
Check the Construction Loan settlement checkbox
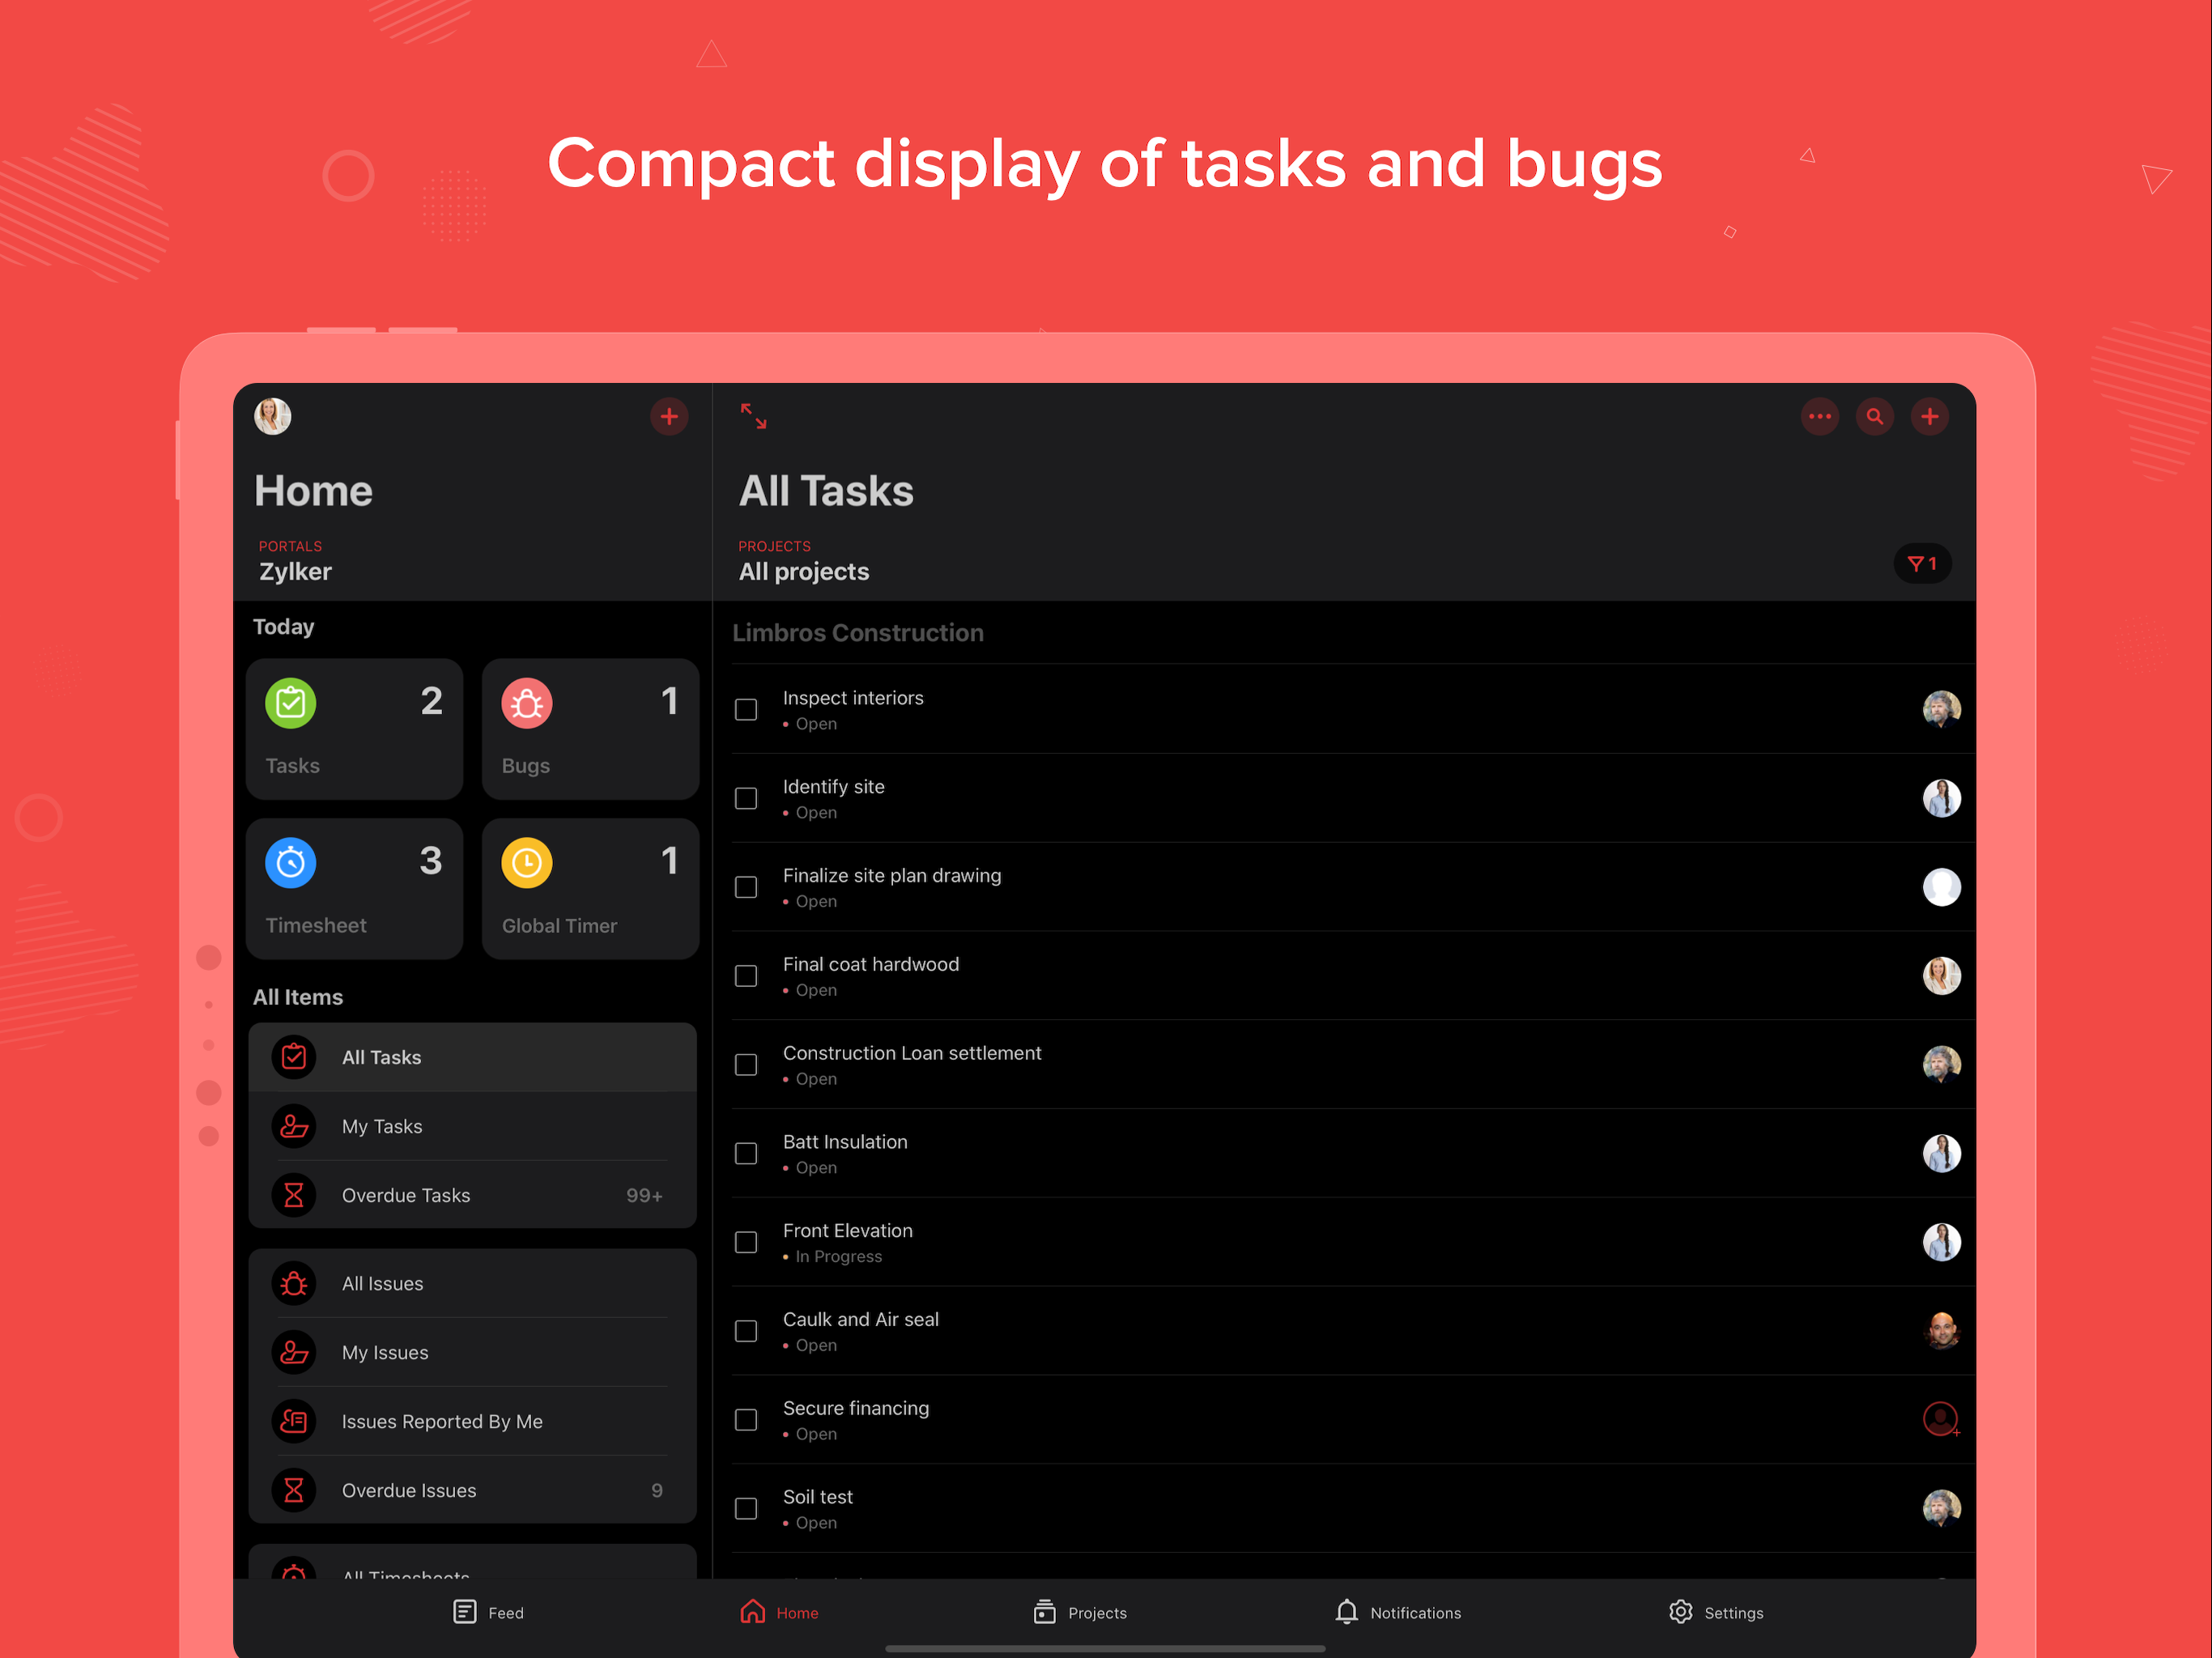click(746, 1065)
